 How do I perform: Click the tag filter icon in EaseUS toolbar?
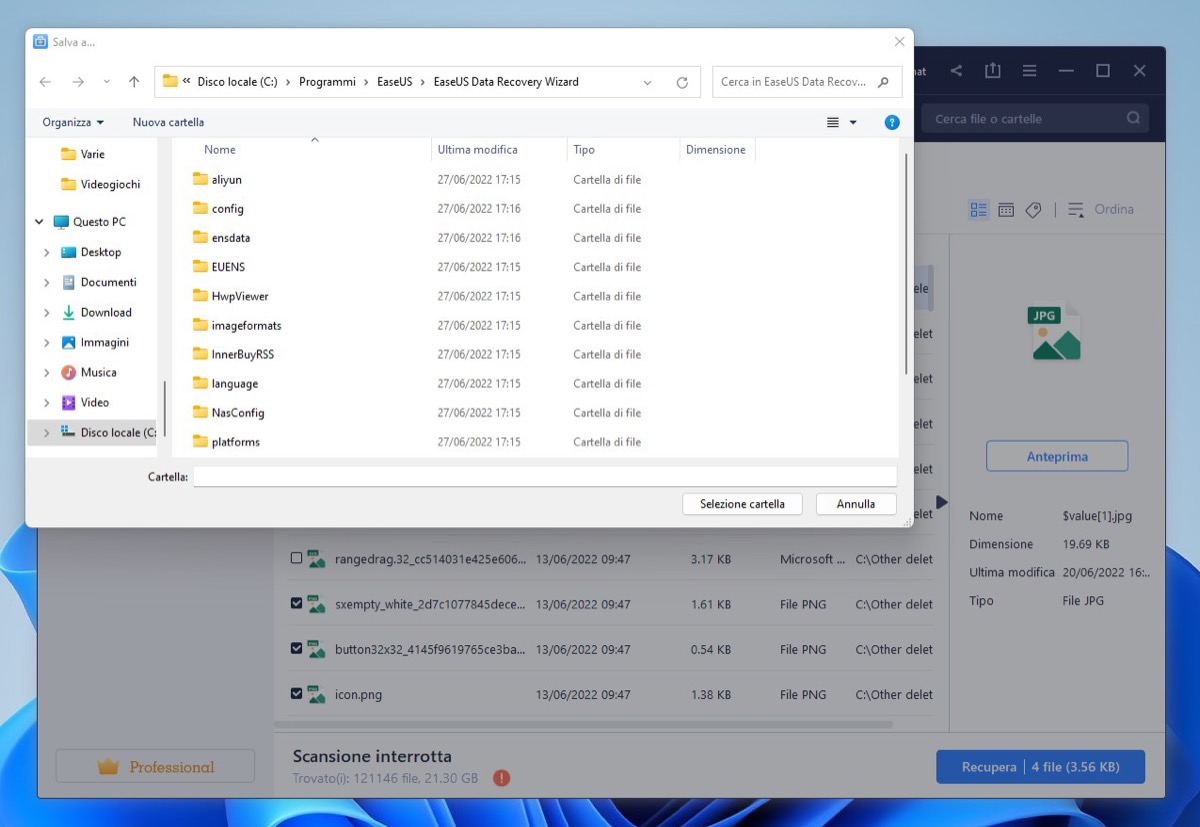coord(1033,209)
